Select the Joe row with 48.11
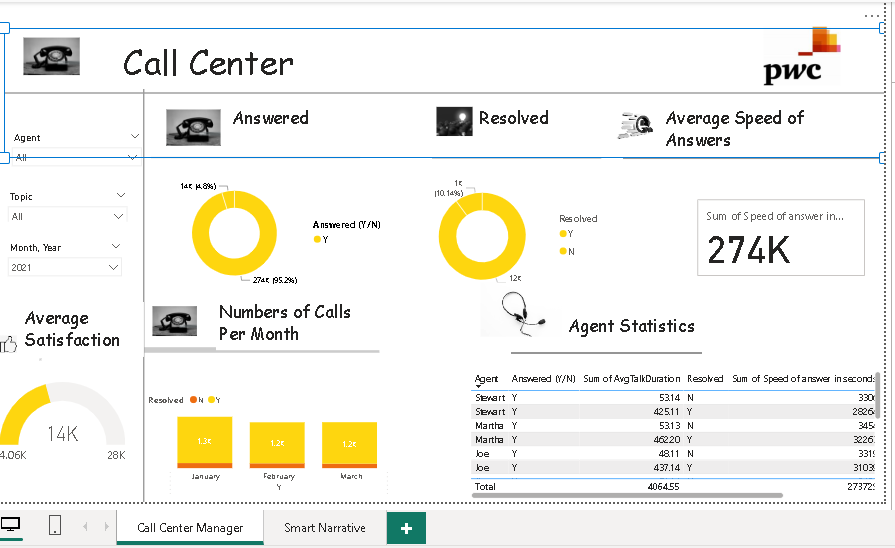895x548 pixels. [674, 453]
